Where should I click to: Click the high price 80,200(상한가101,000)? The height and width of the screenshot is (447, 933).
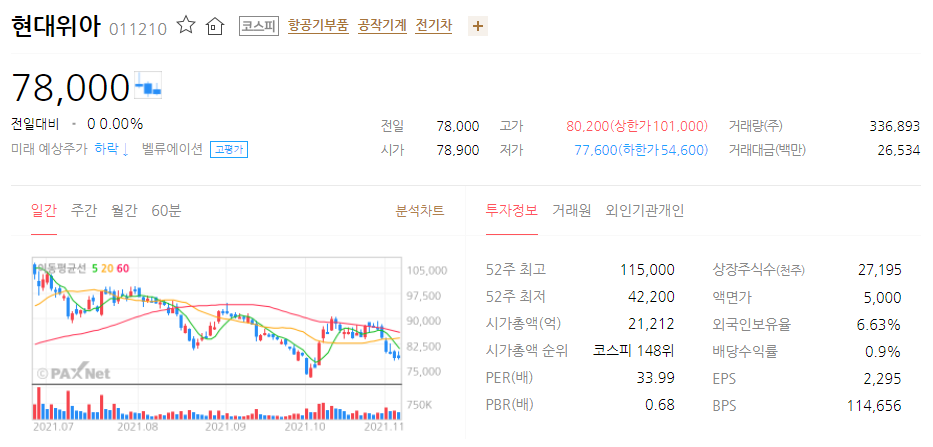(x=637, y=126)
